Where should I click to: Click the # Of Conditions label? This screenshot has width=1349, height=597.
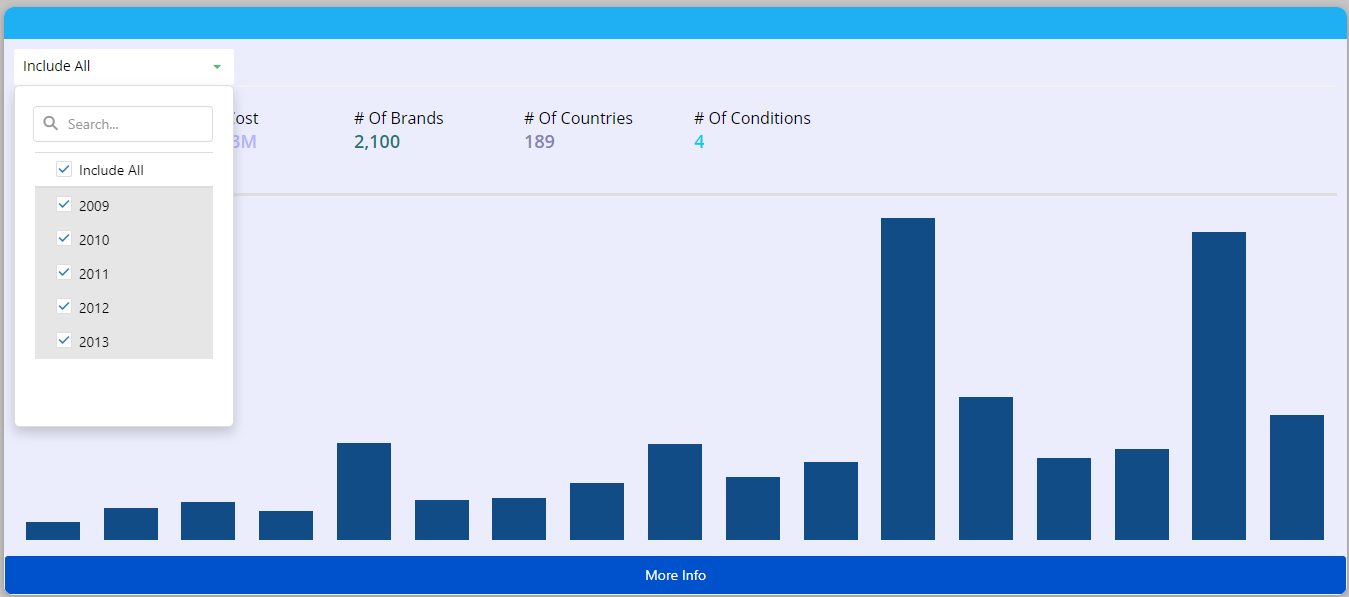(752, 118)
